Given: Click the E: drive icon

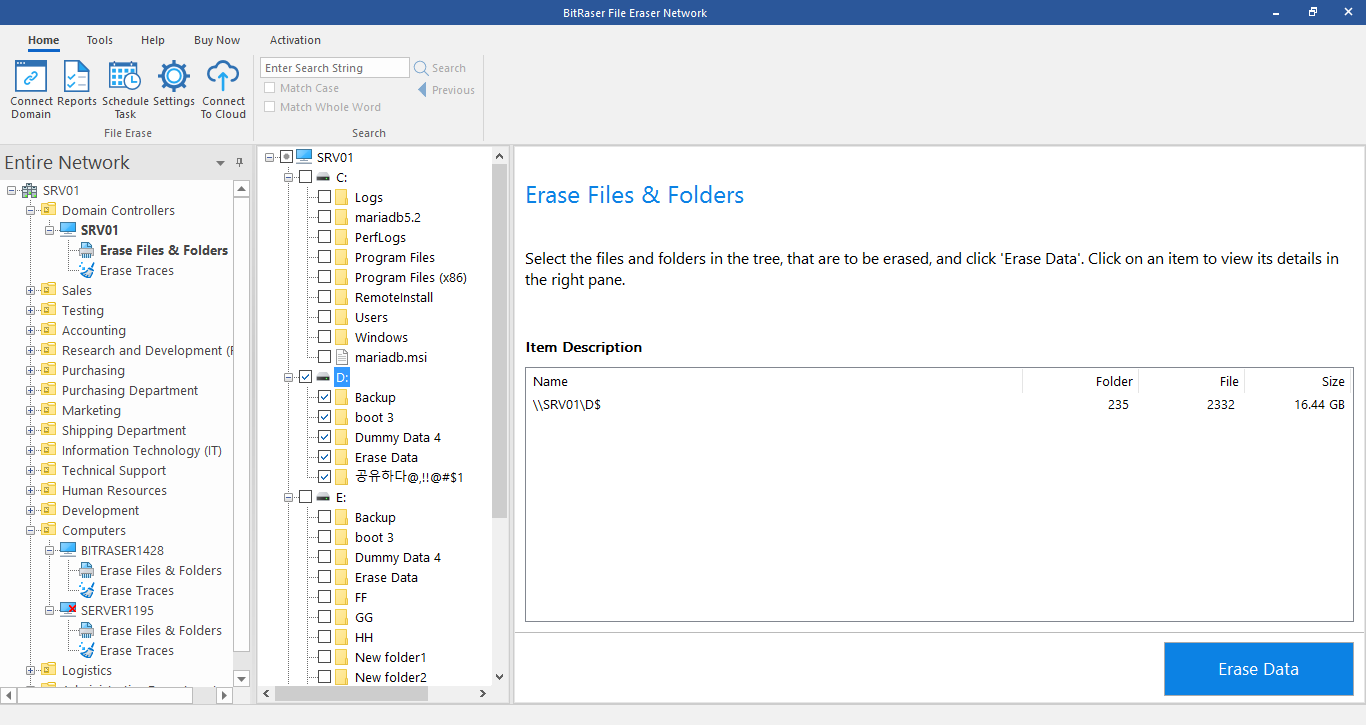Looking at the screenshot, I should coord(324,497).
